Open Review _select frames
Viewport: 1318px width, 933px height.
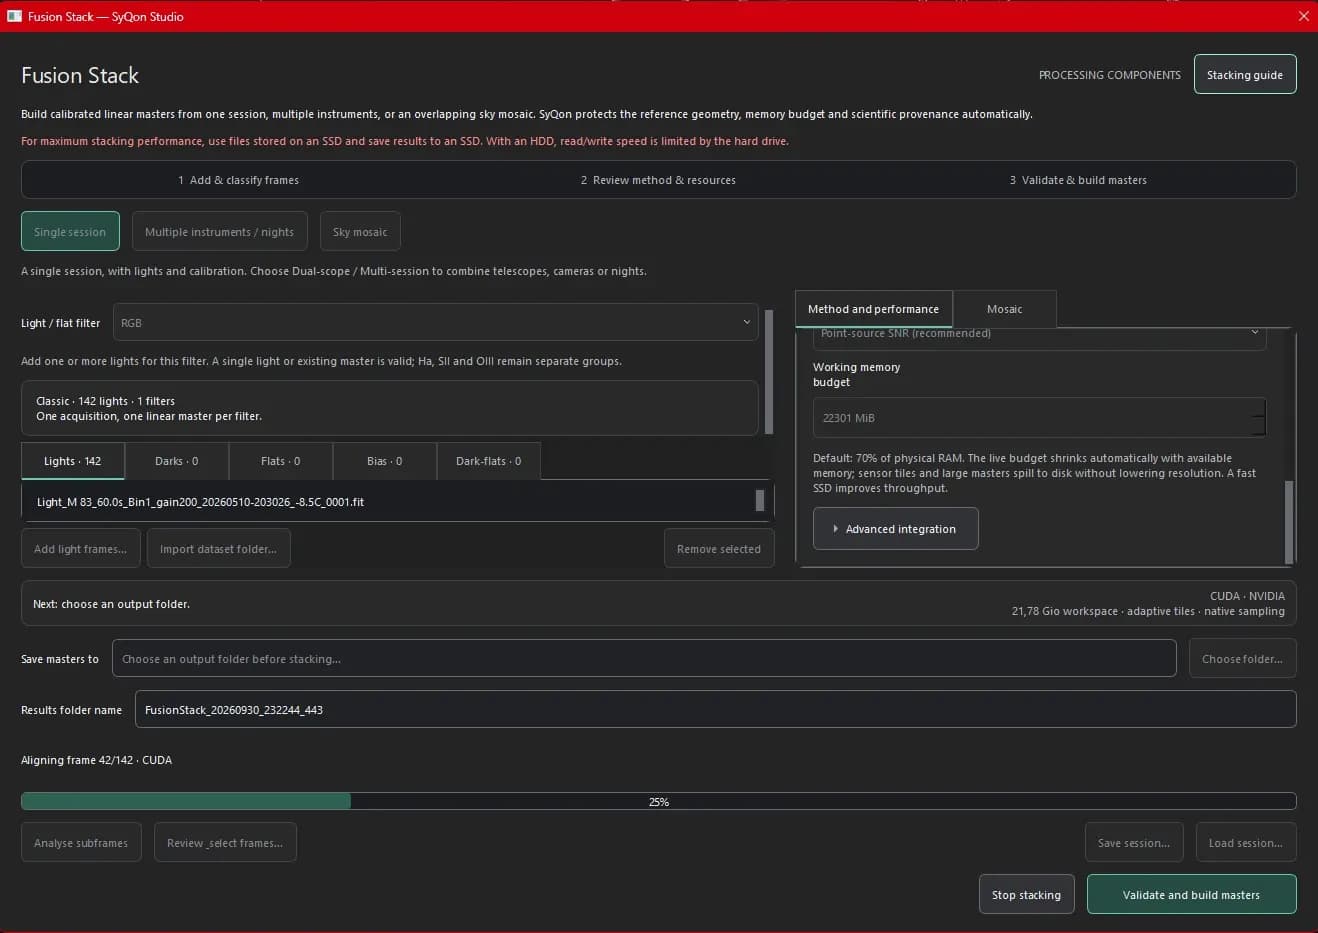click(225, 843)
